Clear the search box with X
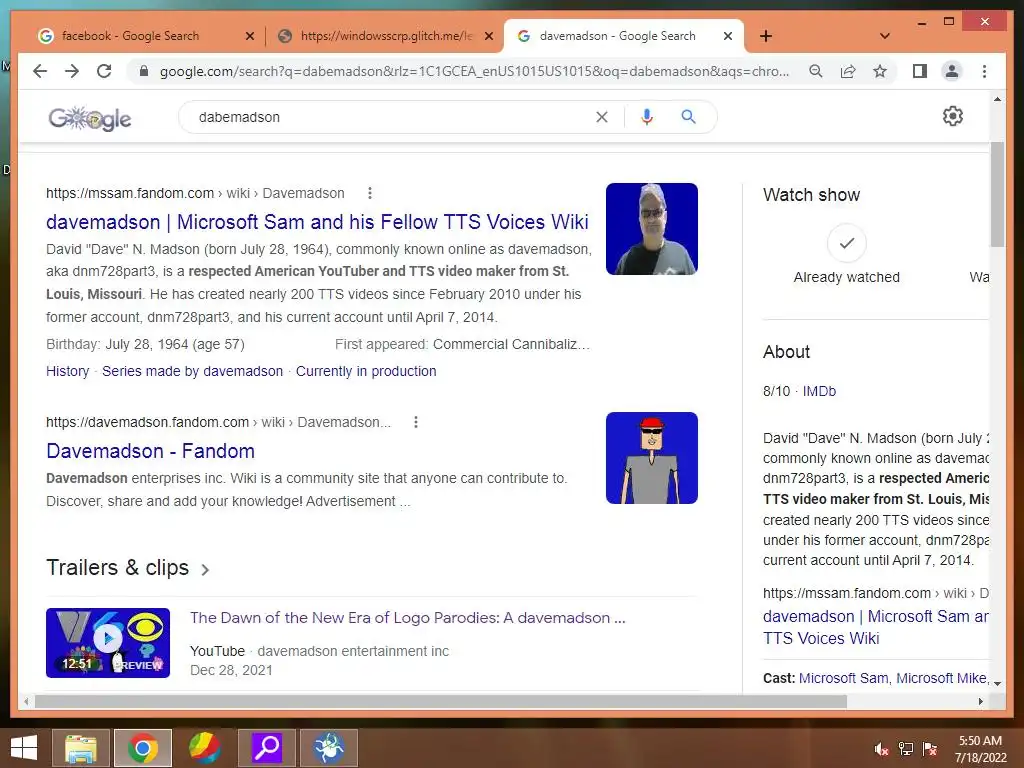1024x768 pixels. pyautogui.click(x=601, y=117)
